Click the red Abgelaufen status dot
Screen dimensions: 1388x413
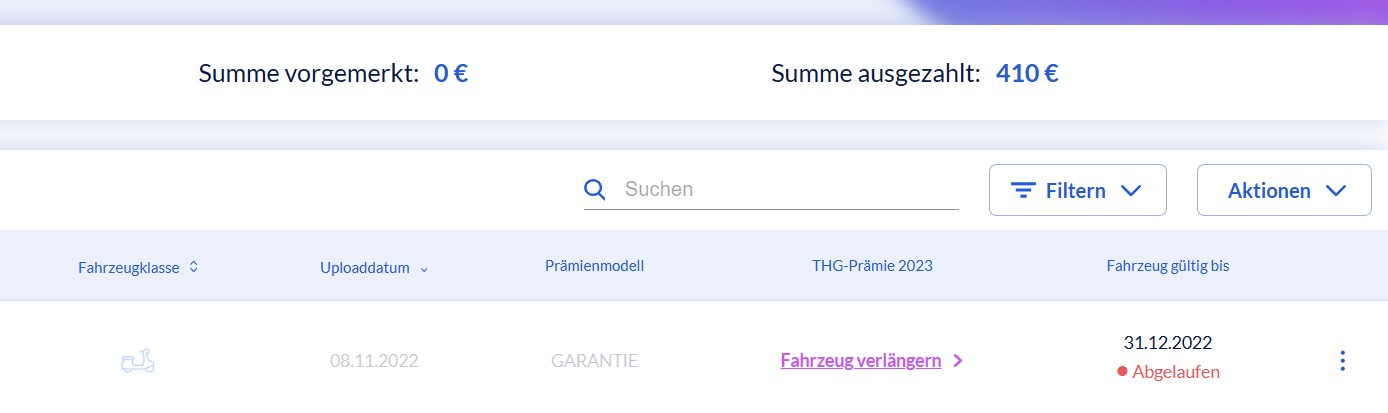1123,372
